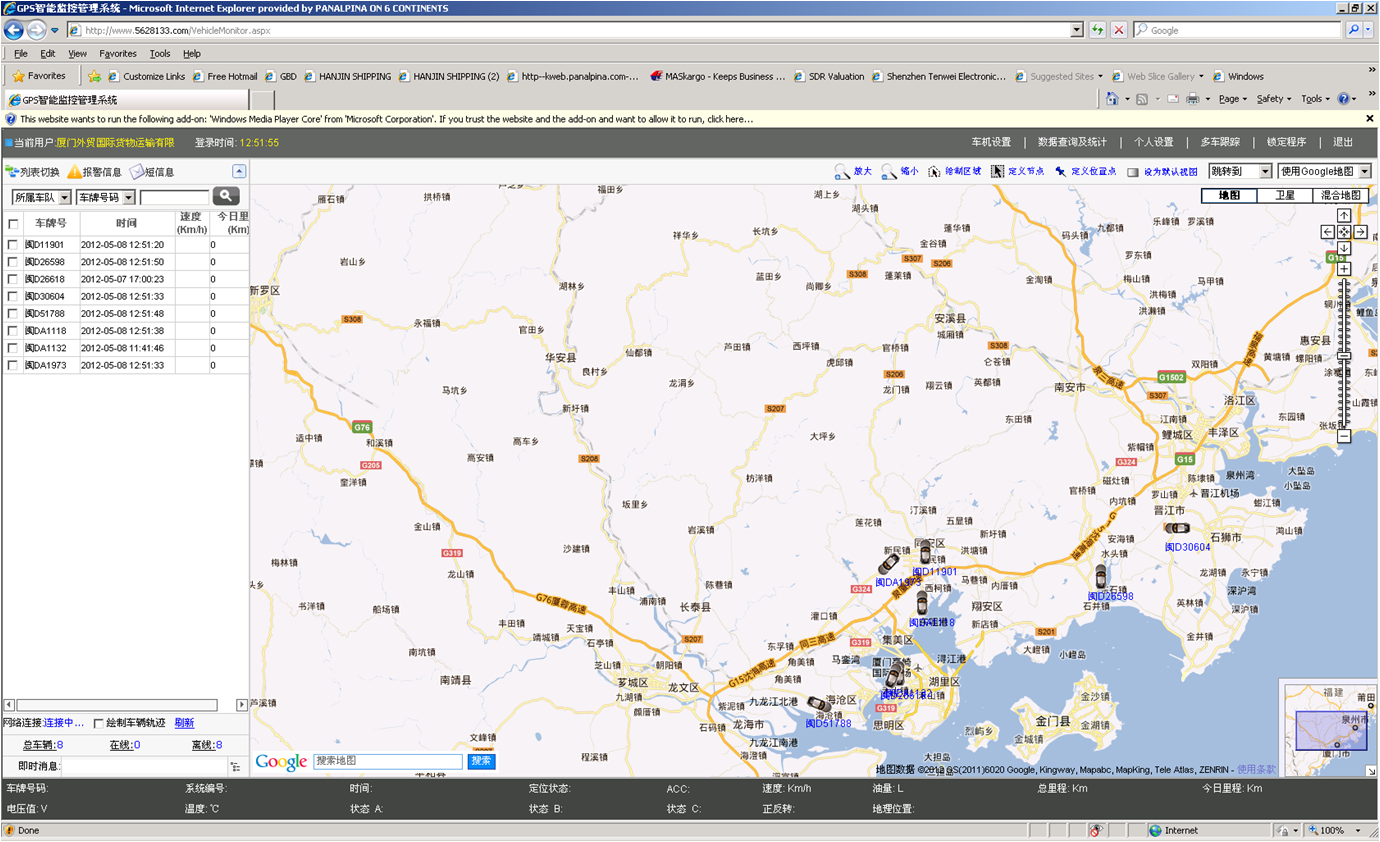The width and height of the screenshot is (1380, 842).
Task: Open the 跳转到 jump-to dropdown
Action: [x=1240, y=172]
